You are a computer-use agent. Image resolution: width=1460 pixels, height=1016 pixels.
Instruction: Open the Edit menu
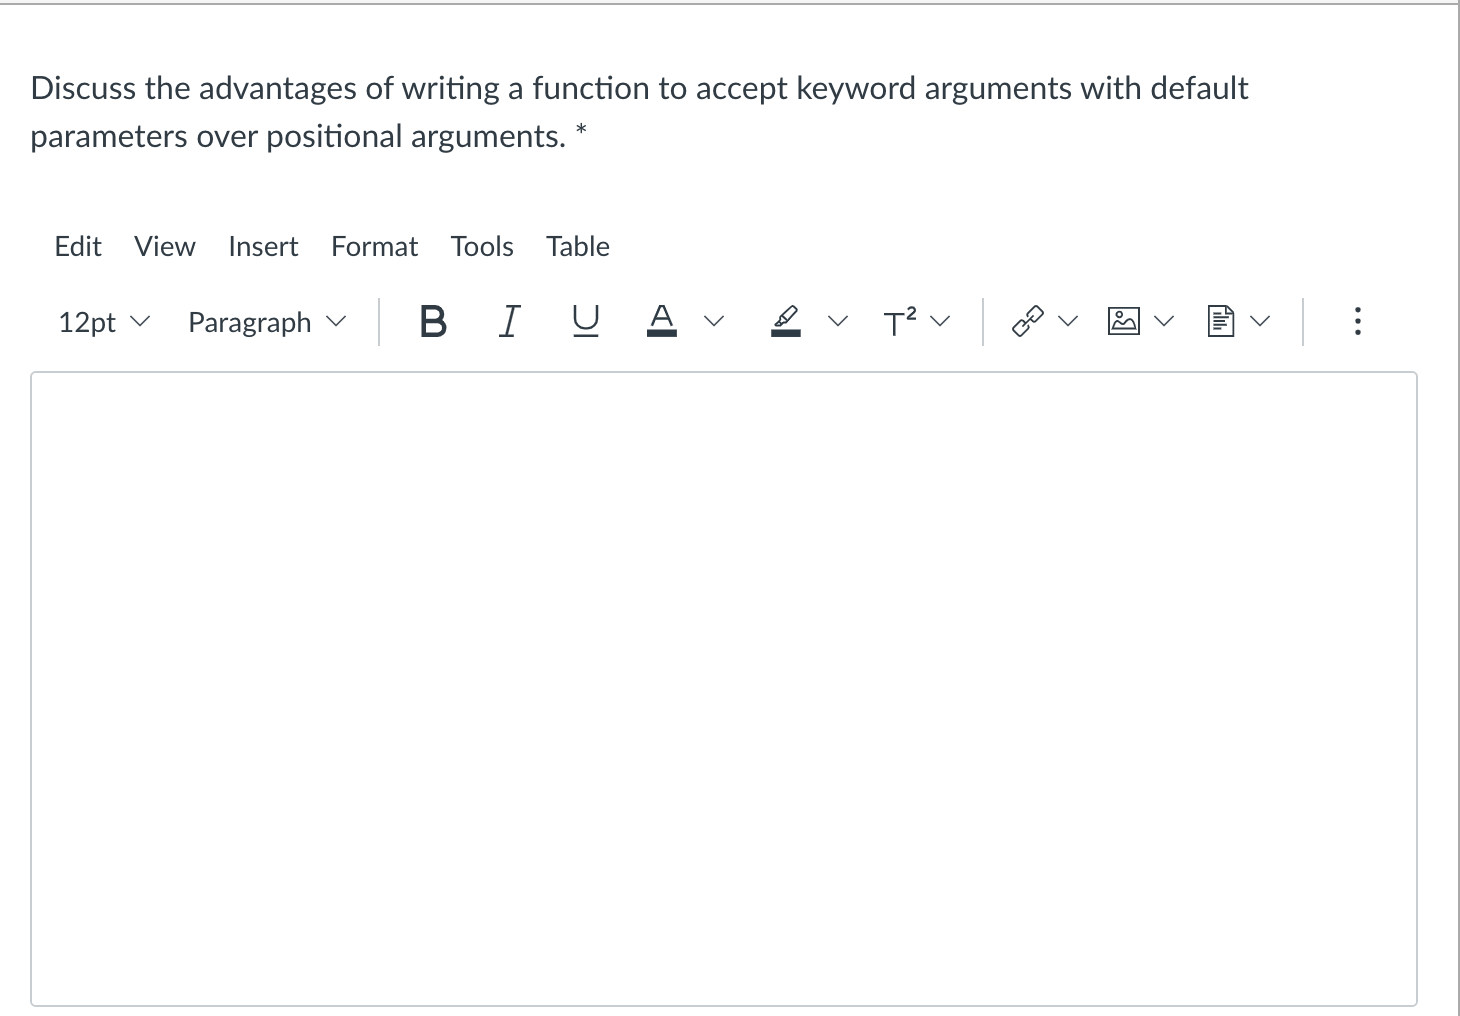(x=78, y=246)
